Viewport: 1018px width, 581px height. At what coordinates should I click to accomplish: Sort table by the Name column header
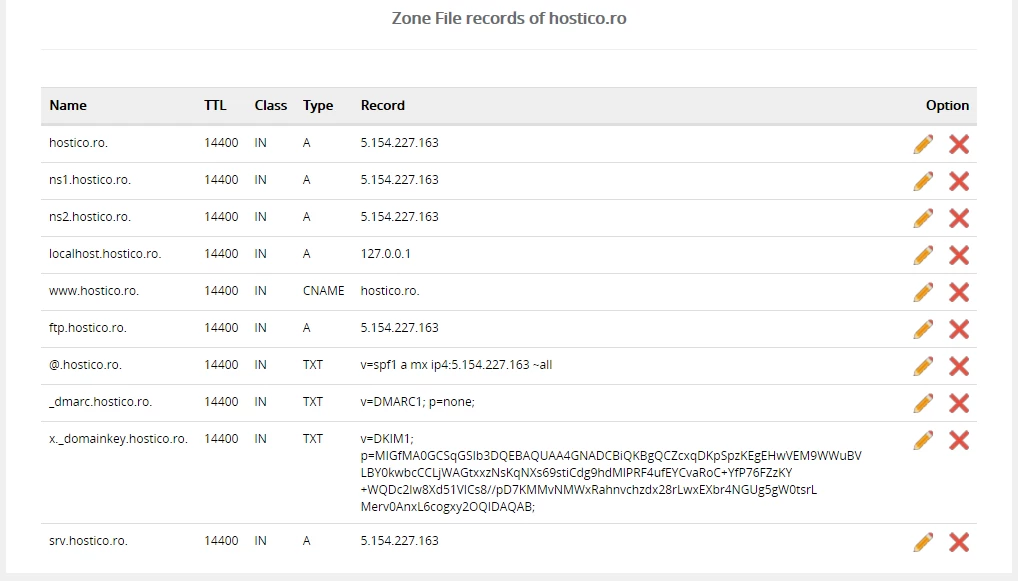pyautogui.click(x=68, y=105)
